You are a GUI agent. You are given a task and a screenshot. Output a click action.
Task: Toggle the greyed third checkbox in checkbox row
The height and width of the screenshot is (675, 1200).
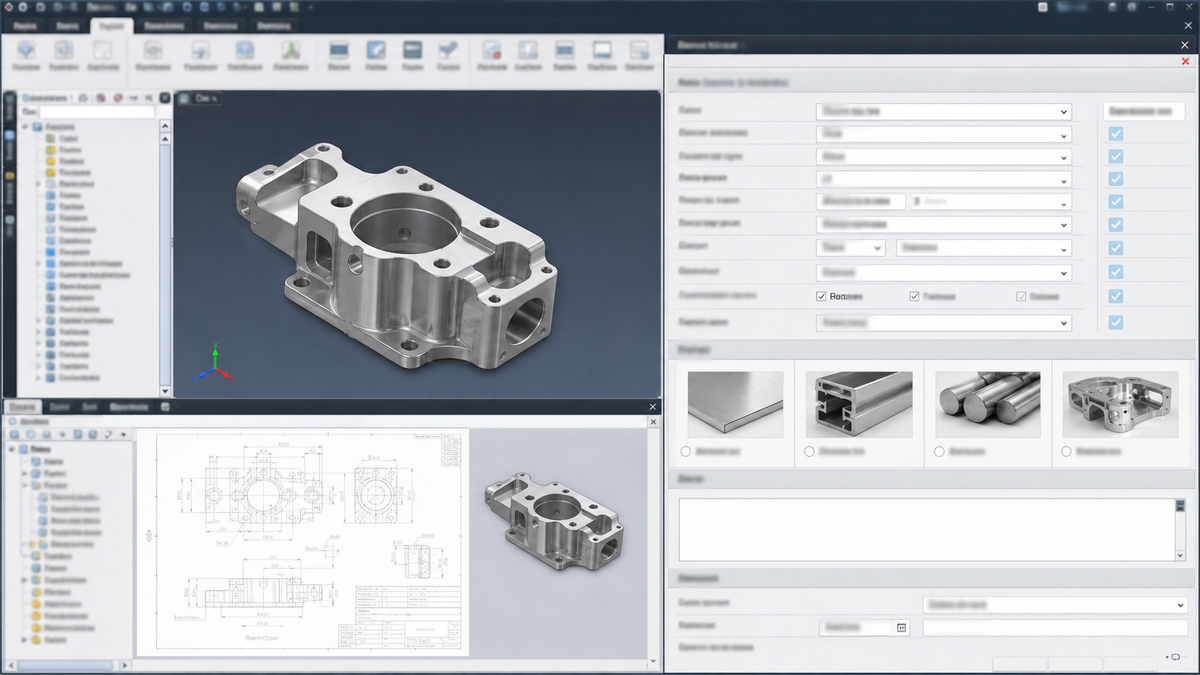[x=1021, y=296]
